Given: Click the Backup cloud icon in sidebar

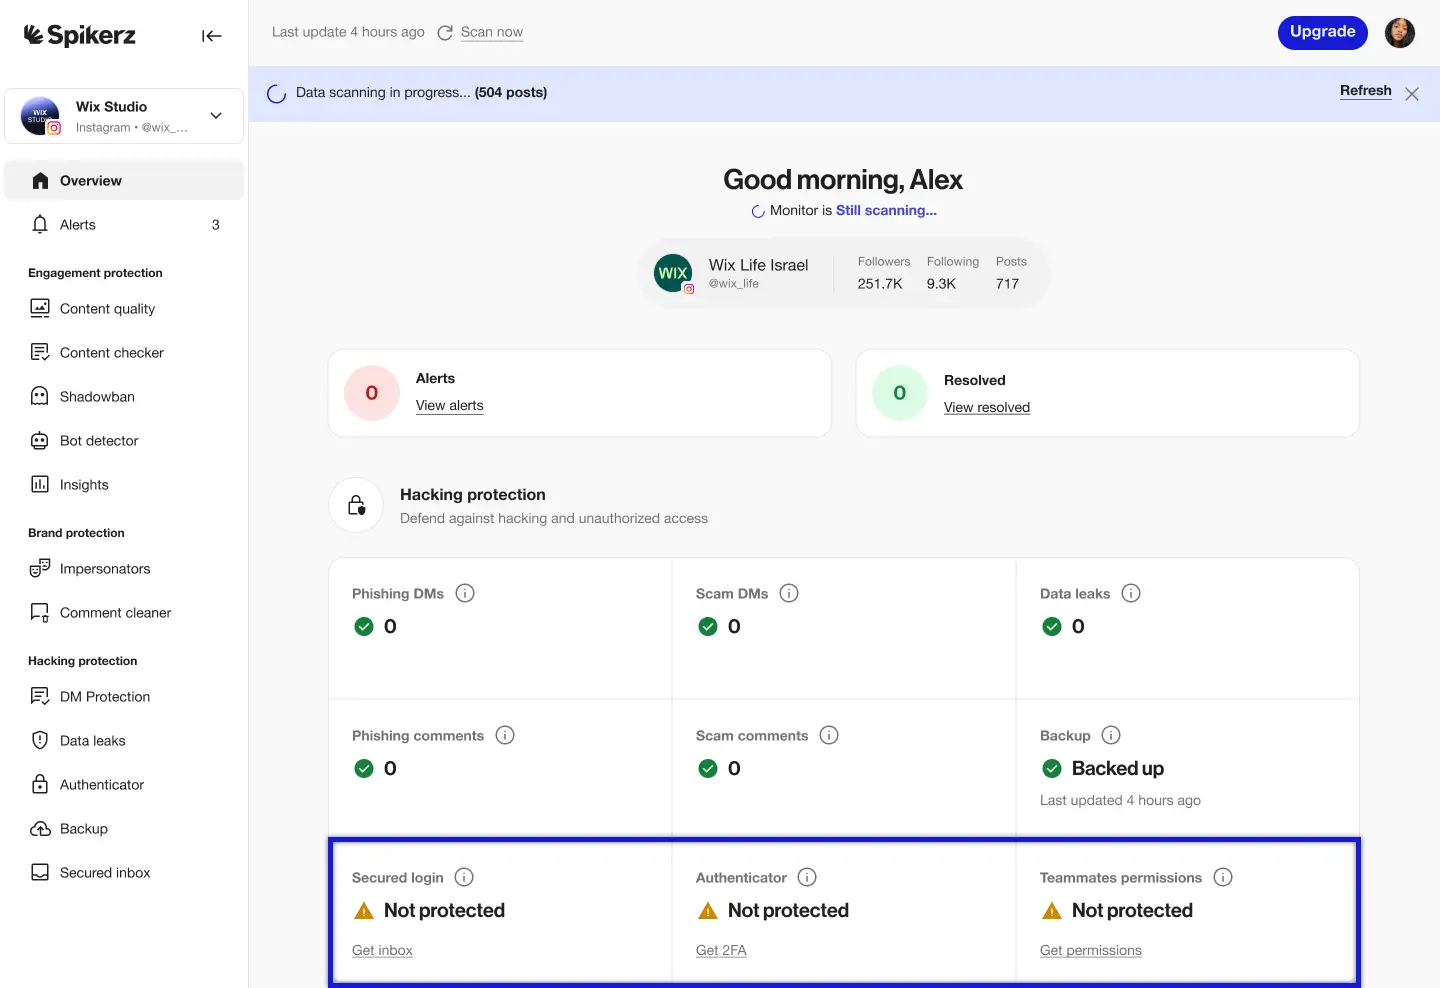Looking at the screenshot, I should pyautogui.click(x=40, y=829).
